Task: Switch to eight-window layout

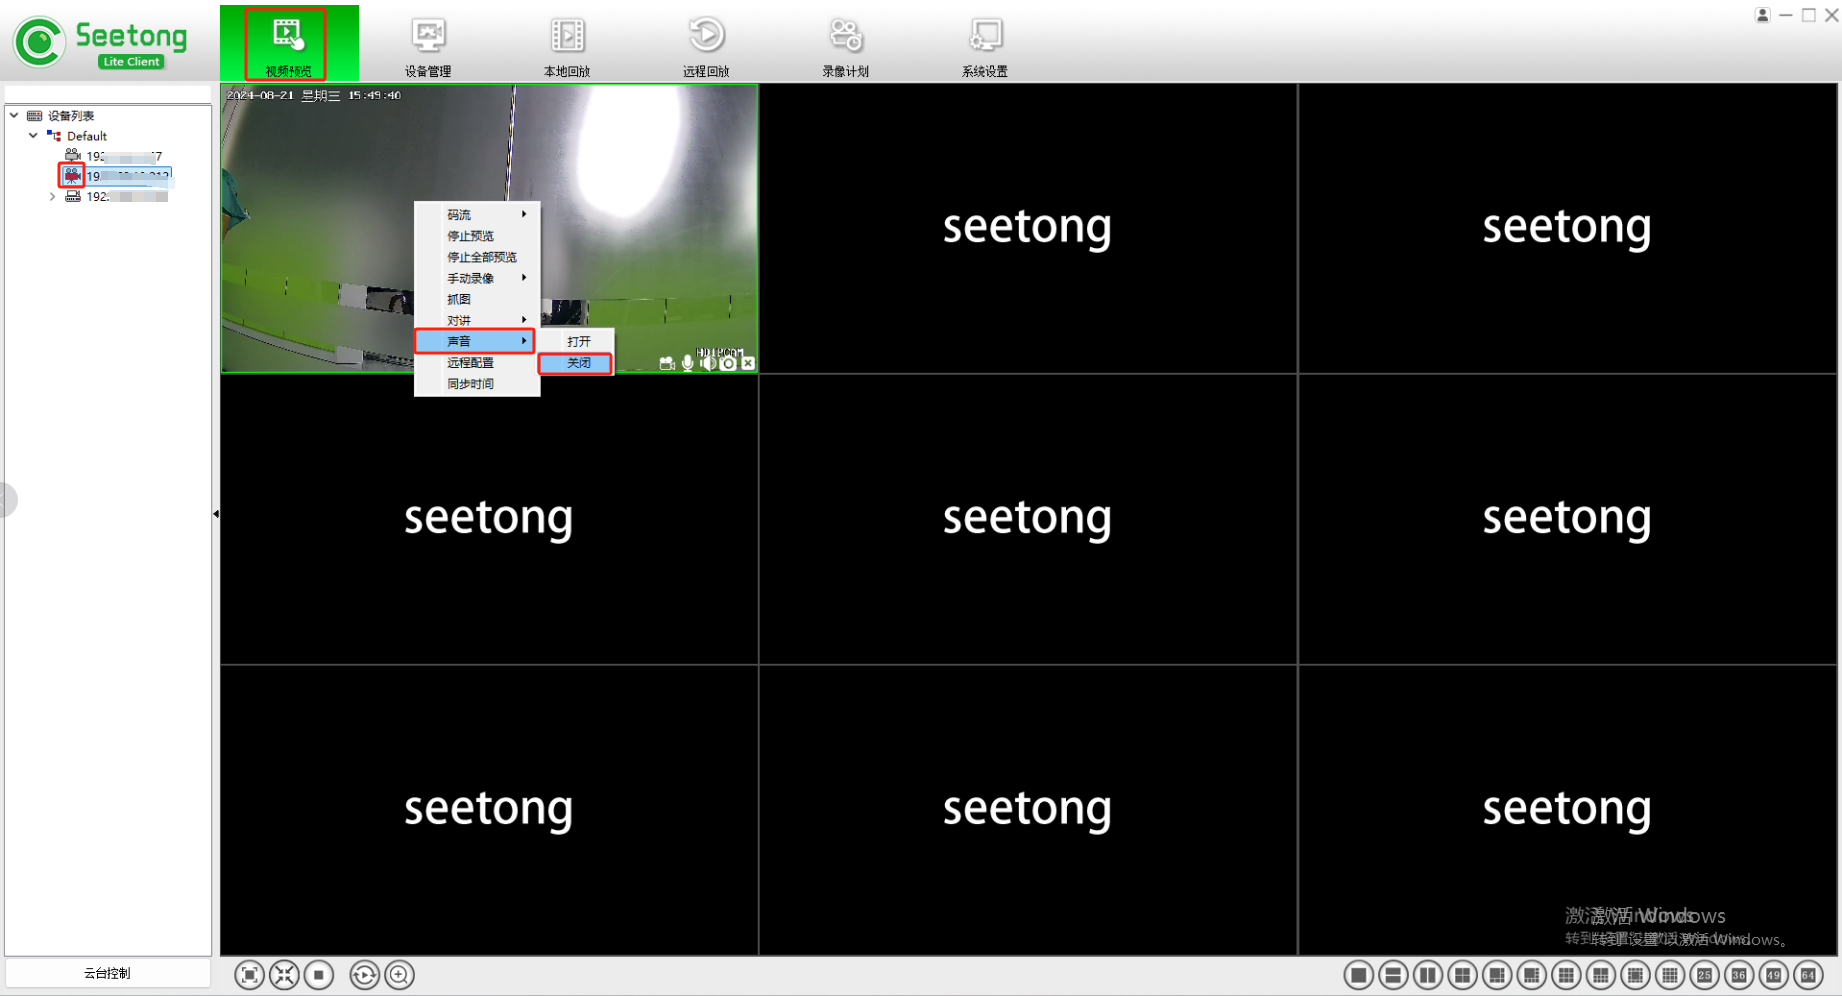Action: [x=1531, y=975]
